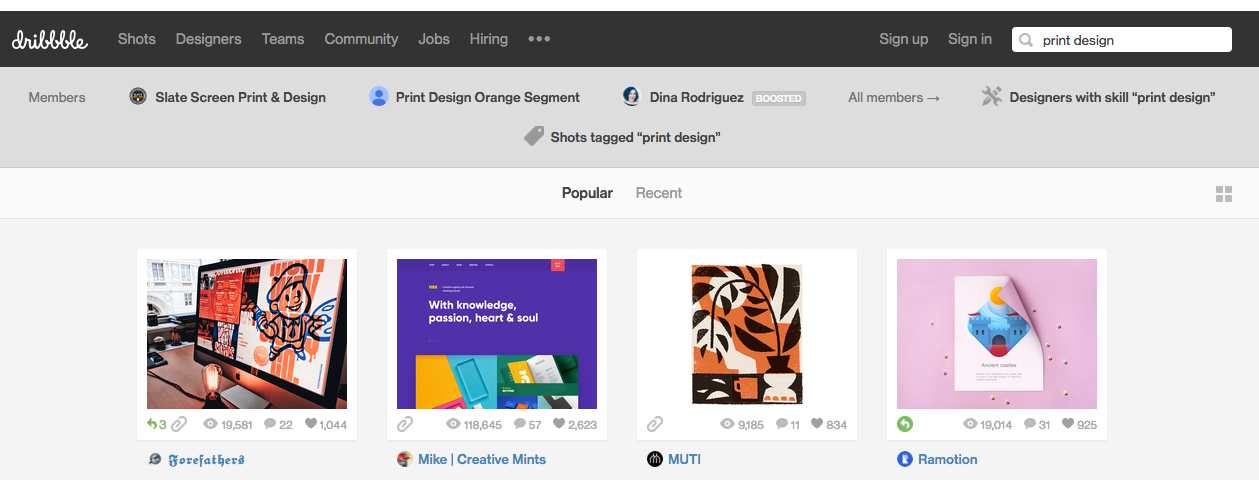Viewport: 1259px width, 480px height.
Task: Go to the Jobs page
Action: [434, 39]
